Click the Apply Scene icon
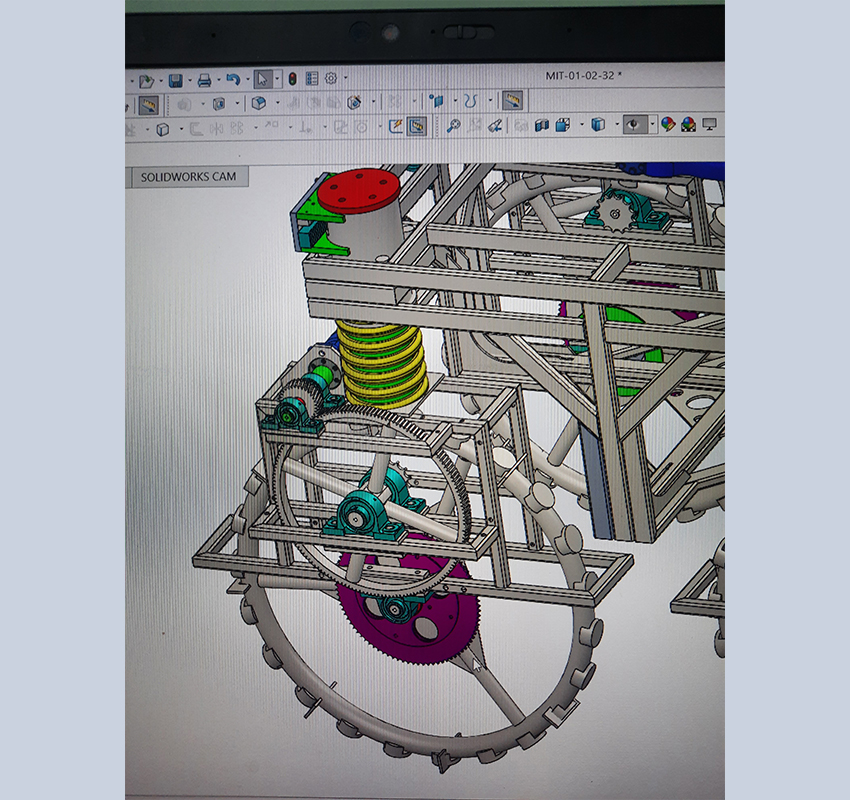The height and width of the screenshot is (800, 850). pos(688,125)
